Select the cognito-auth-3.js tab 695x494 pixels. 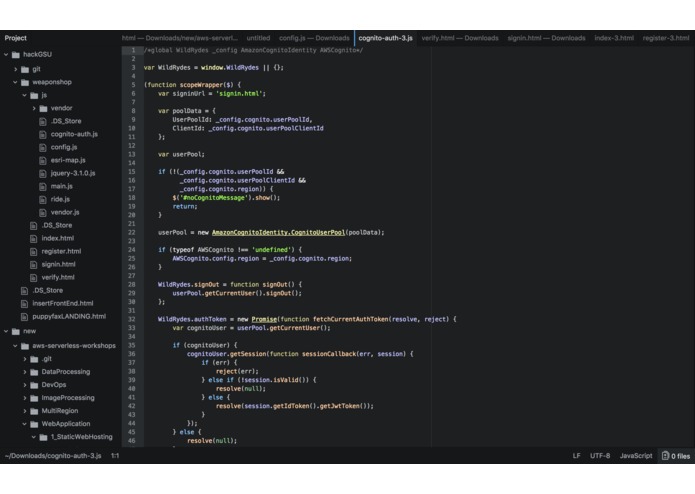tap(386, 38)
